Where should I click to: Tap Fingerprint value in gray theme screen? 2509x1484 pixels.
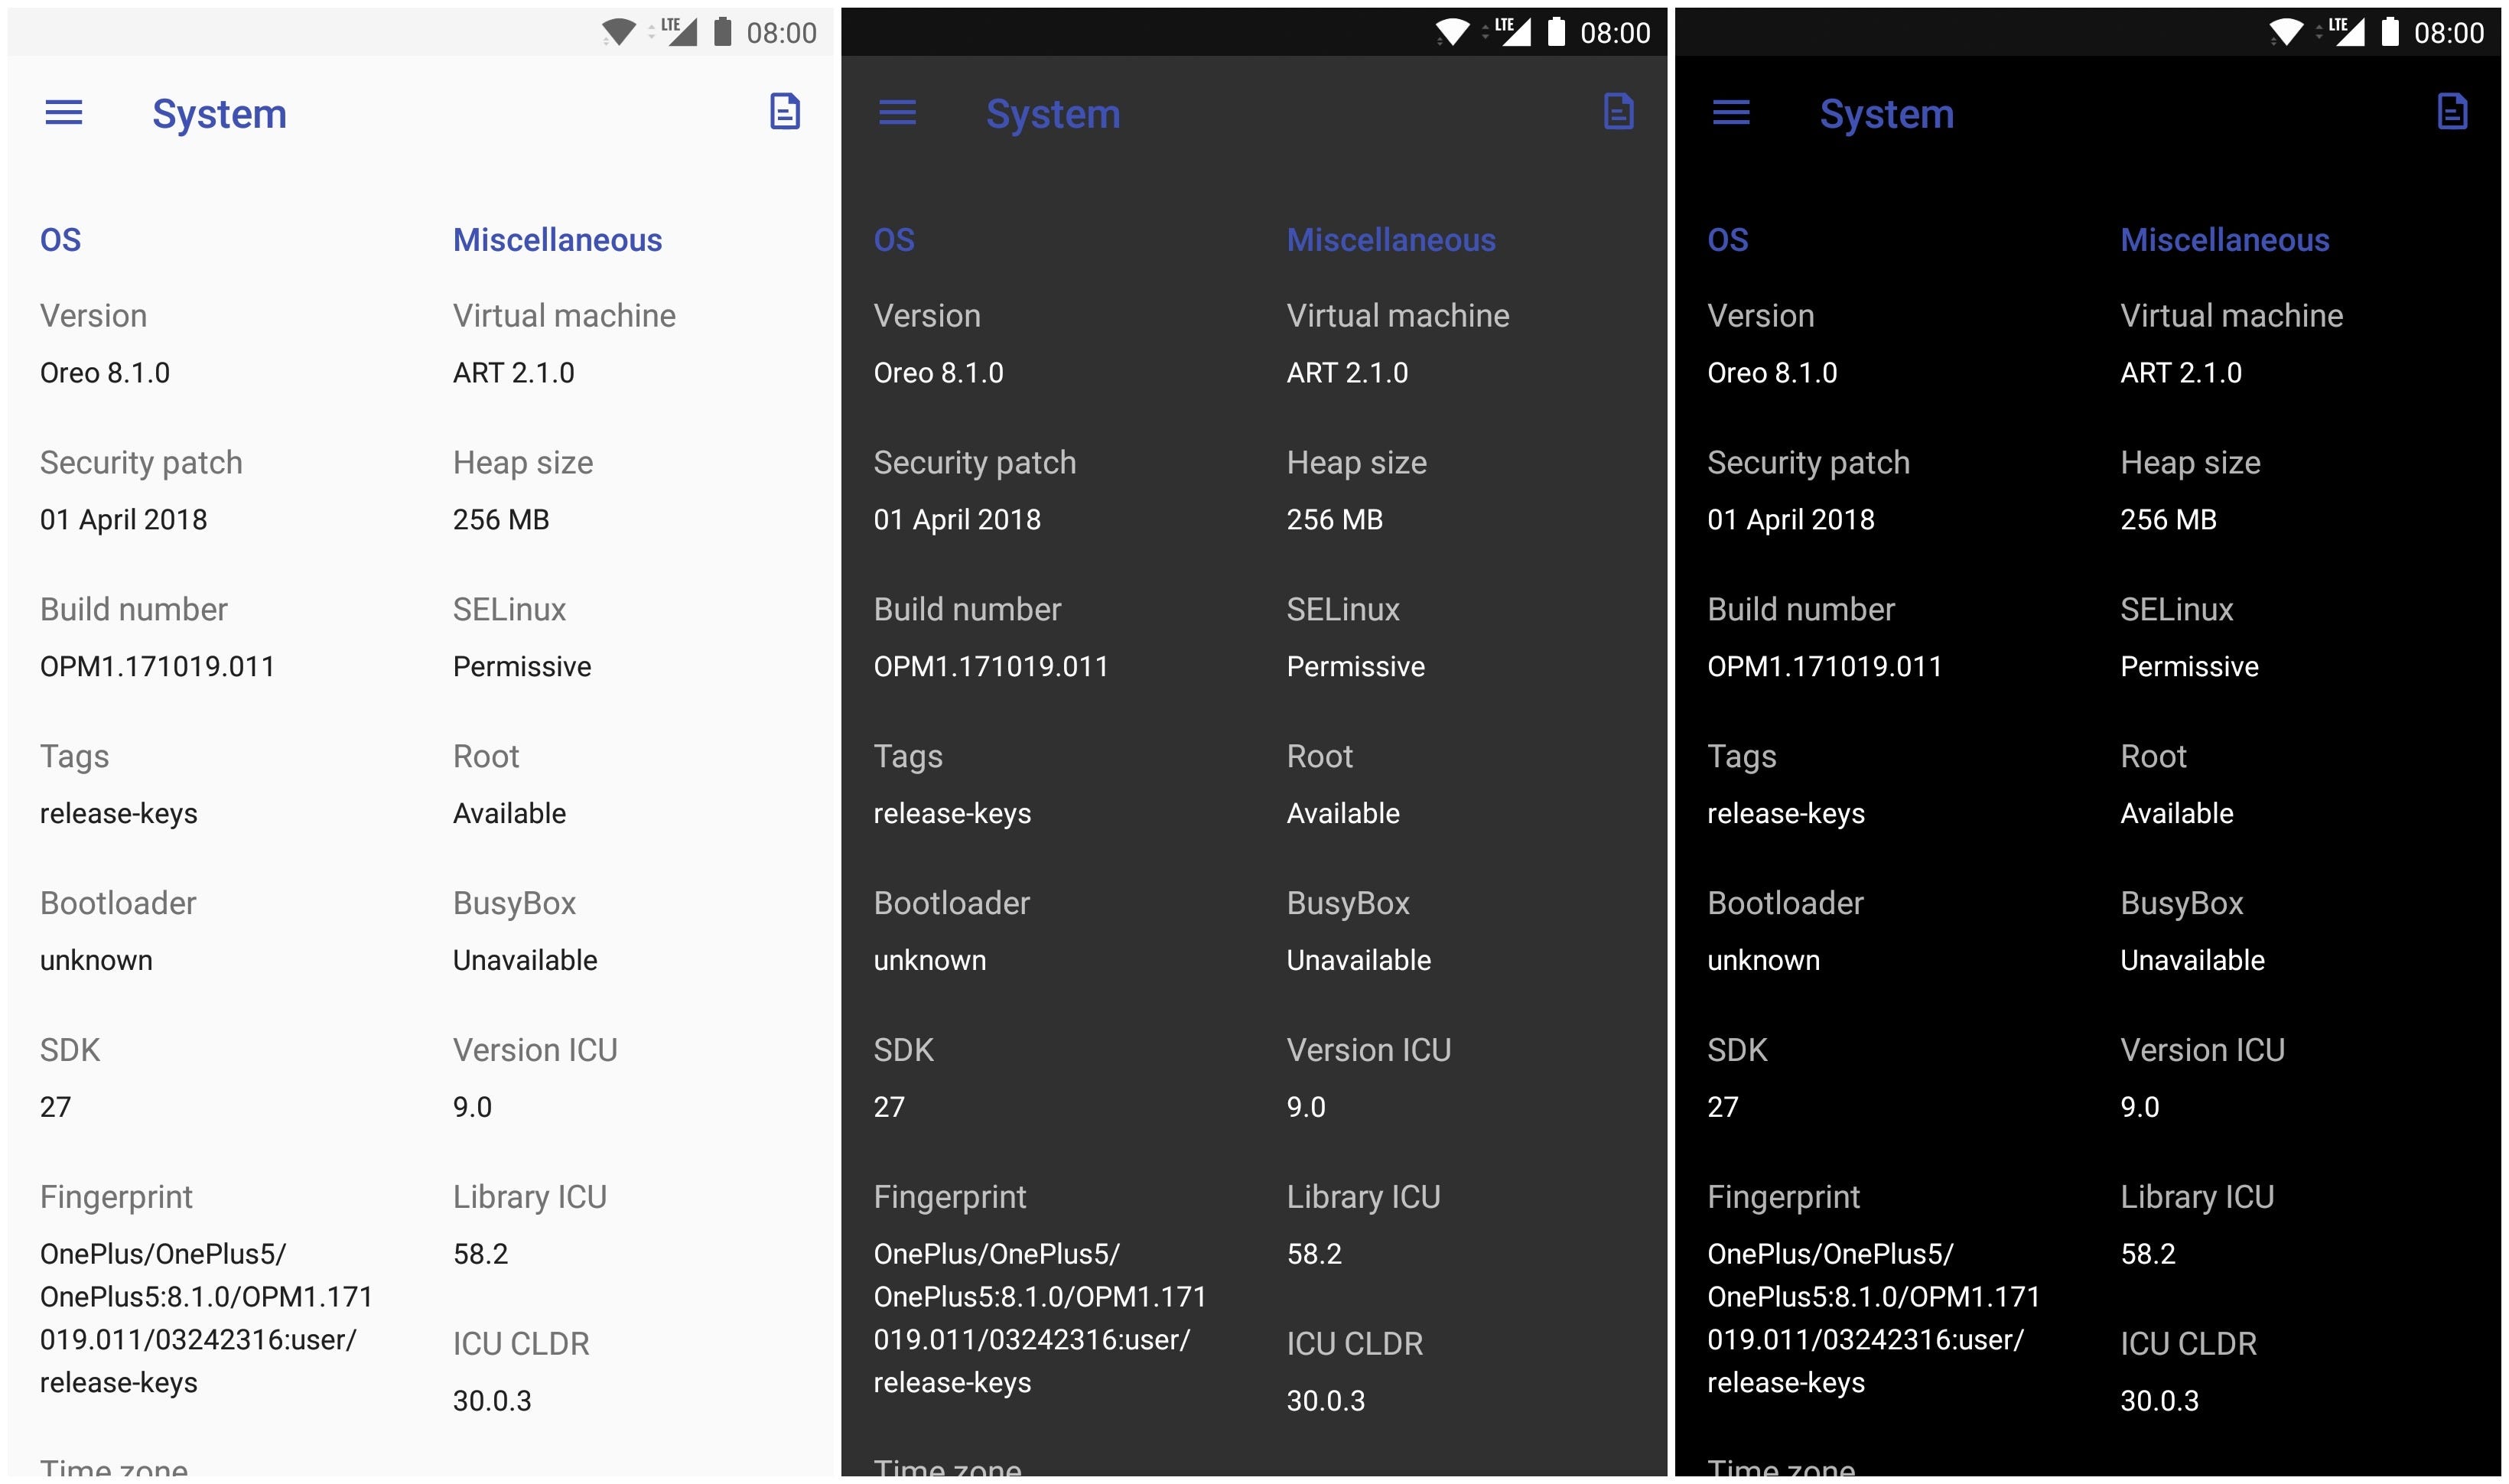tap(1040, 1318)
